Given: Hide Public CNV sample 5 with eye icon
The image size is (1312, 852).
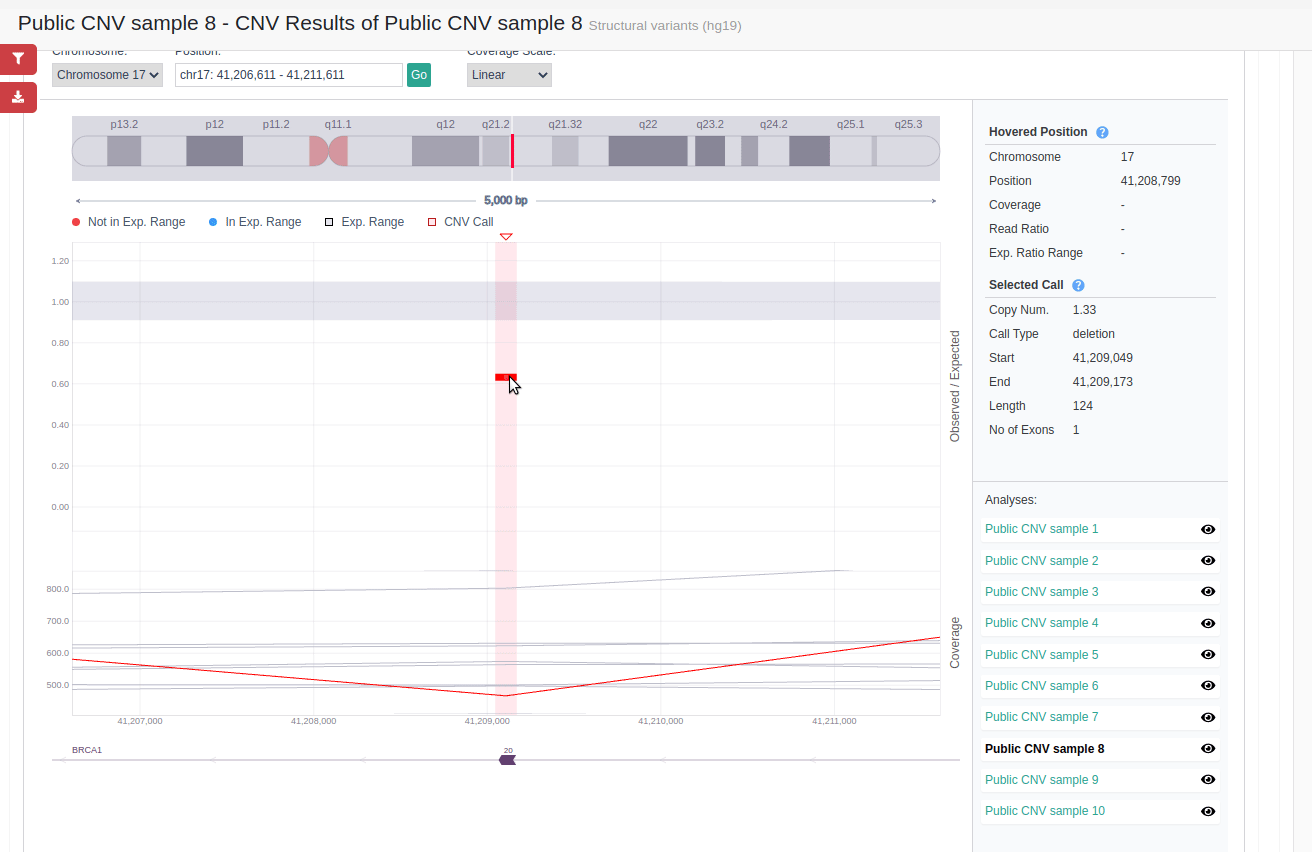Looking at the screenshot, I should click(x=1208, y=654).
